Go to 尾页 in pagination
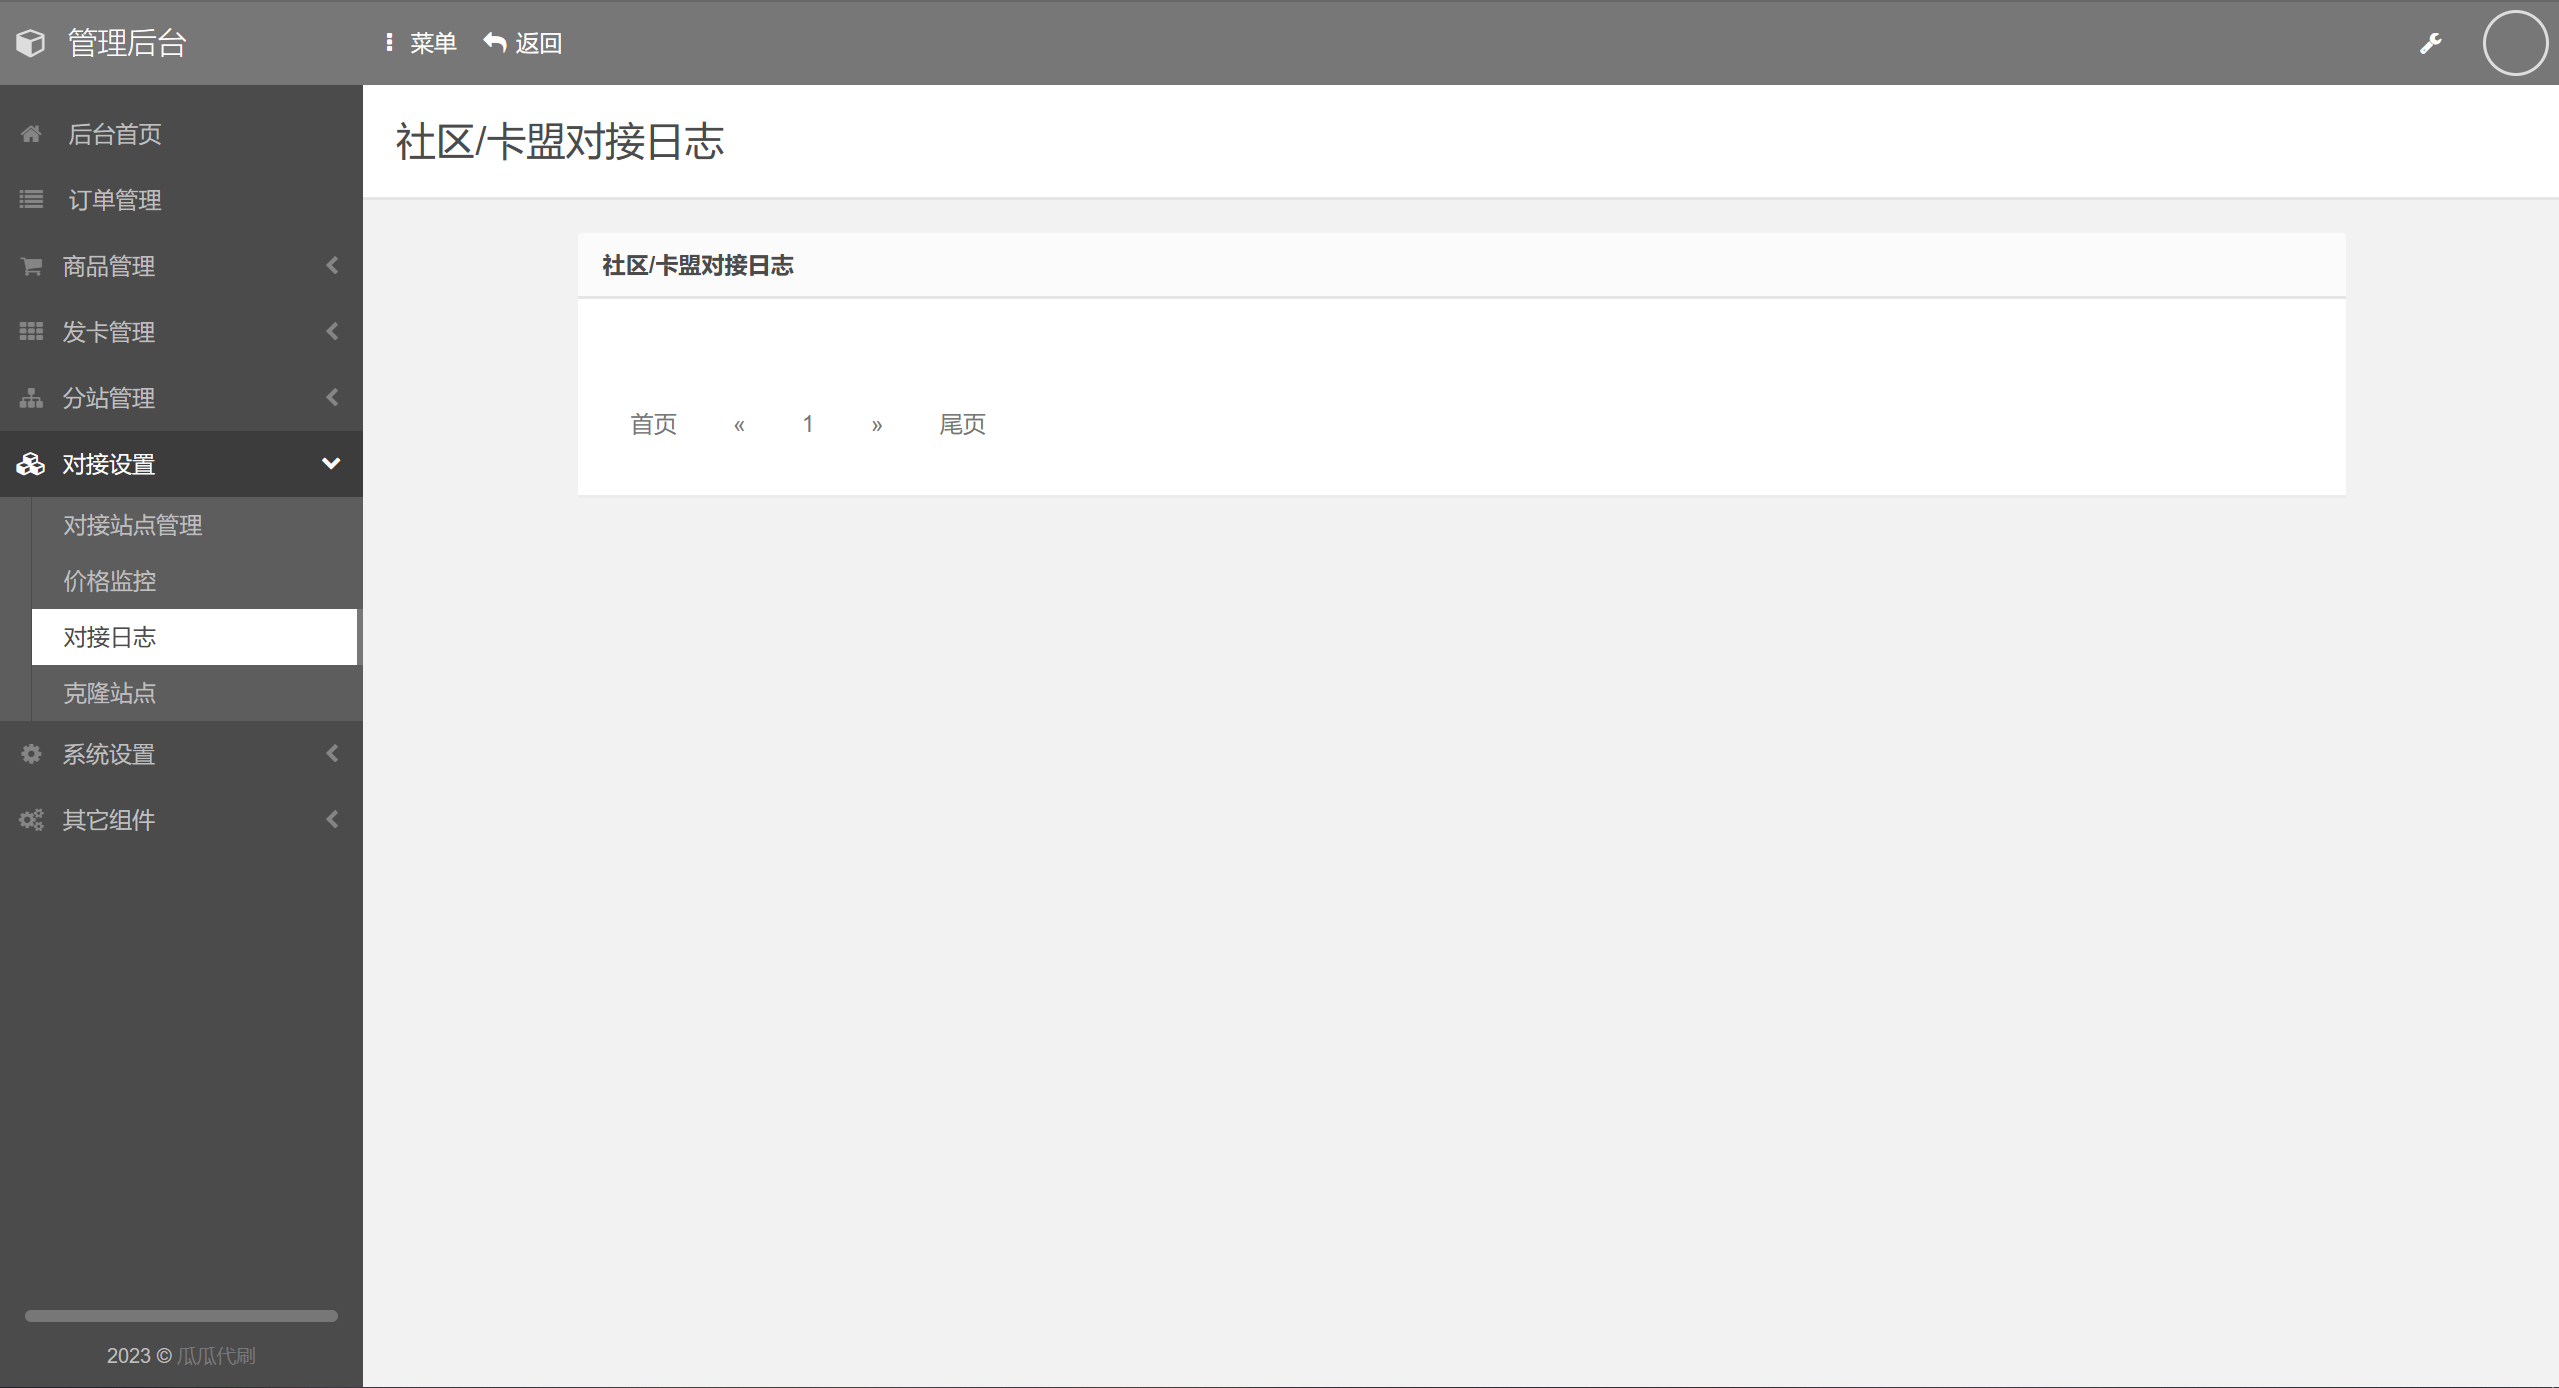Image resolution: width=2559 pixels, height=1388 pixels. [x=962, y=425]
